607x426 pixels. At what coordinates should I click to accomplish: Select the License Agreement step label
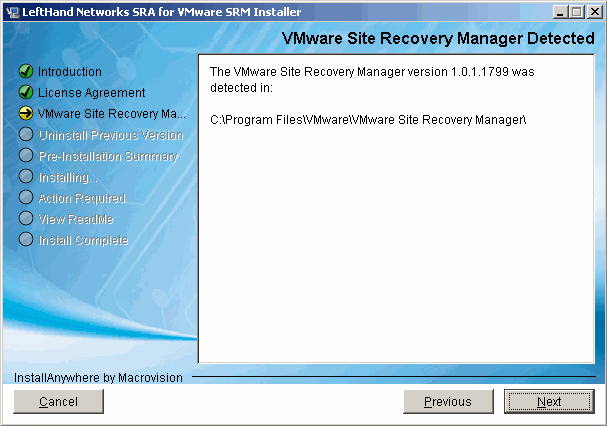click(91, 93)
